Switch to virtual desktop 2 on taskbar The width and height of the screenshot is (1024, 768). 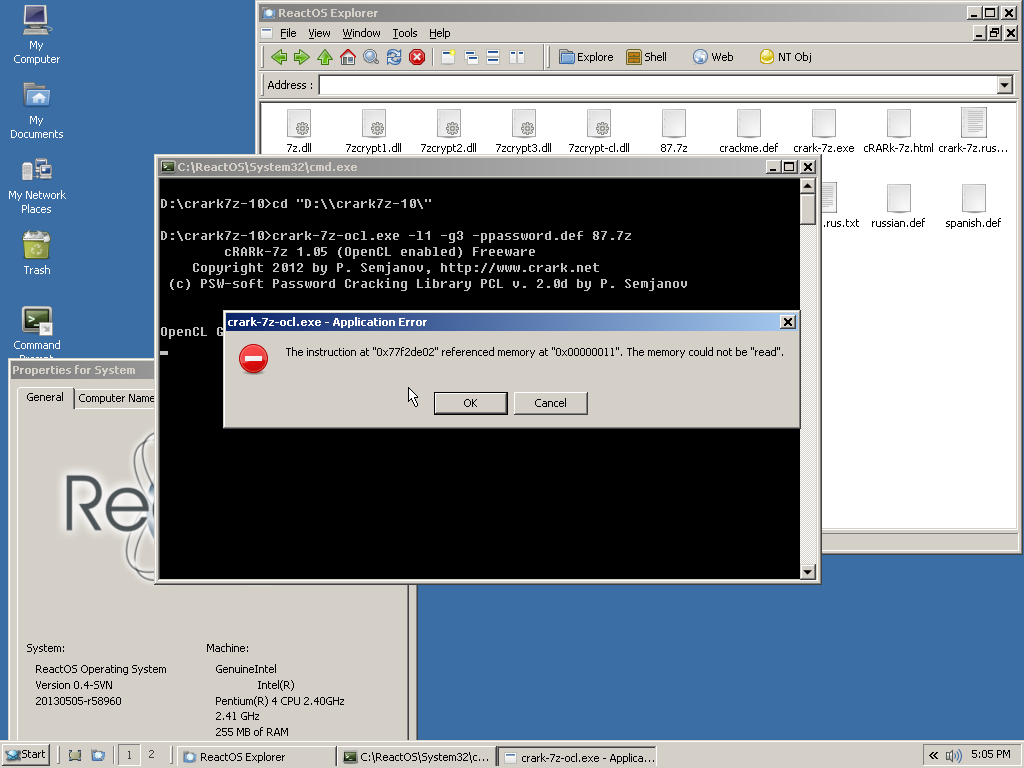(152, 755)
